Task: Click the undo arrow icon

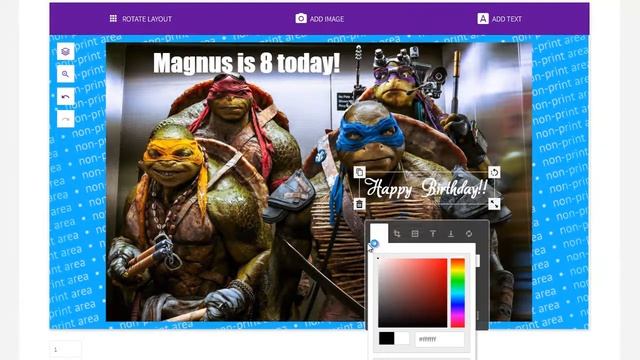Action: point(65,97)
